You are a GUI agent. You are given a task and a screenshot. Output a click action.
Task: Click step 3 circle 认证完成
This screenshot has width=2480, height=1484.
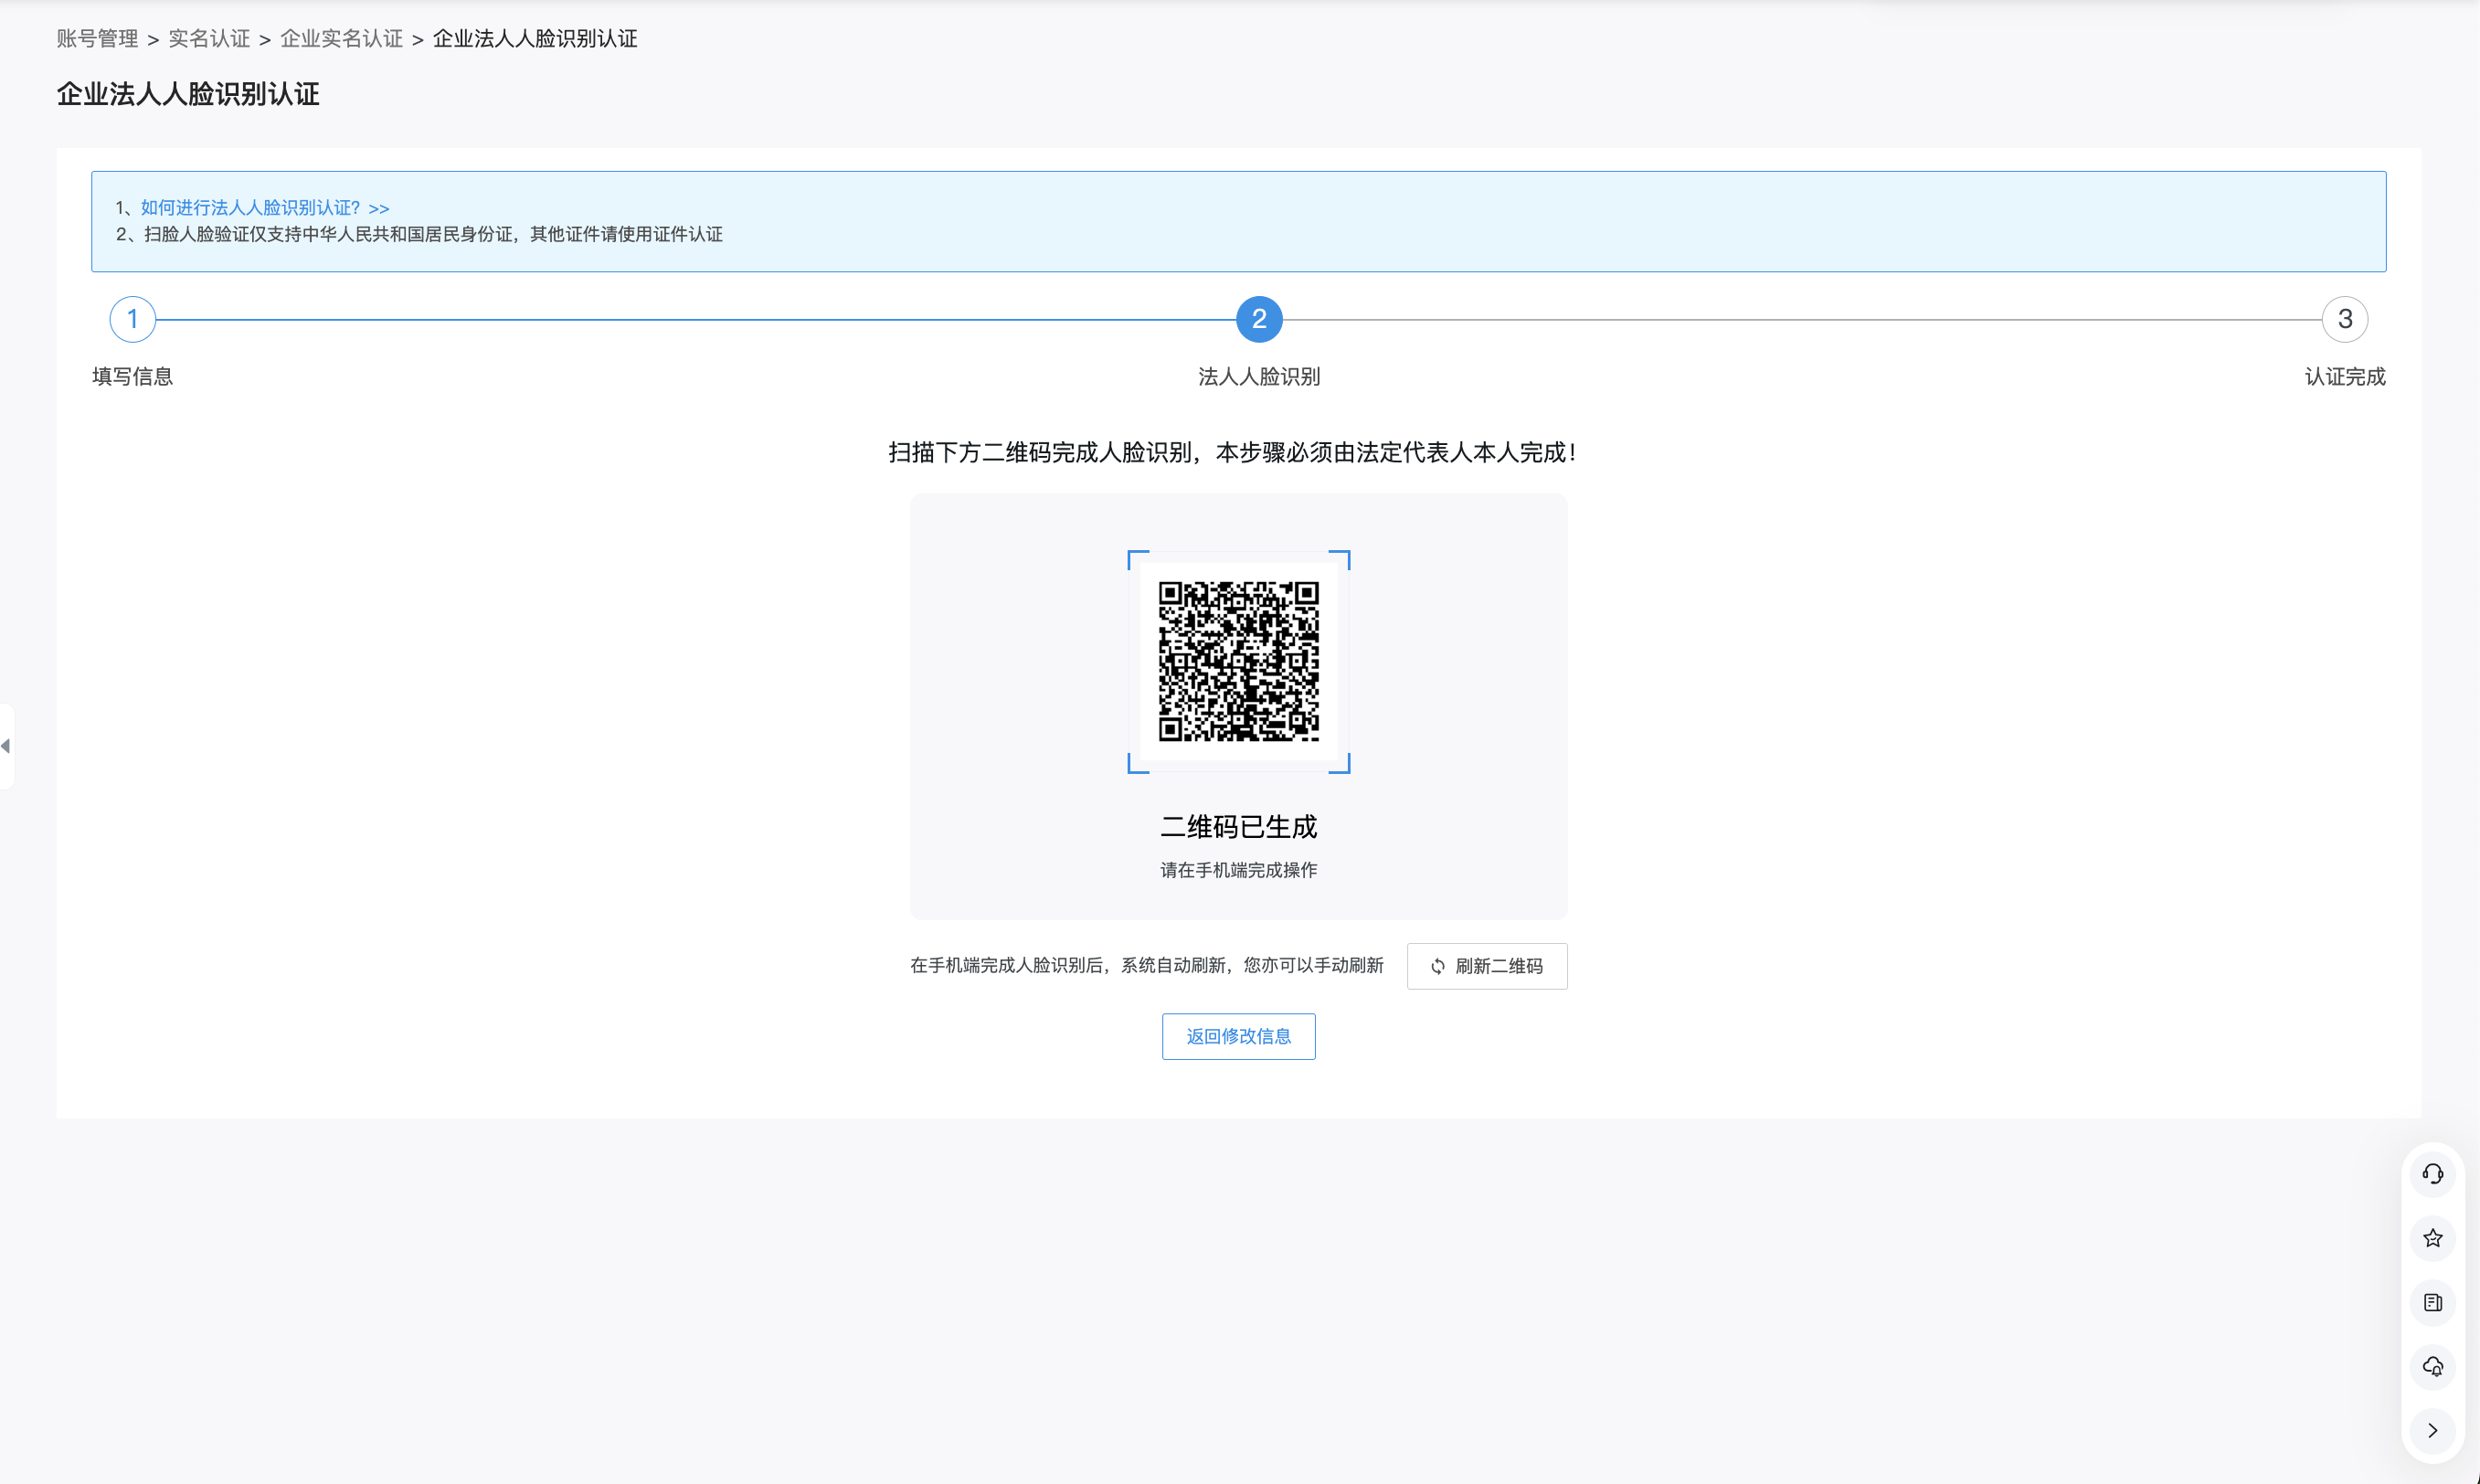click(2344, 319)
